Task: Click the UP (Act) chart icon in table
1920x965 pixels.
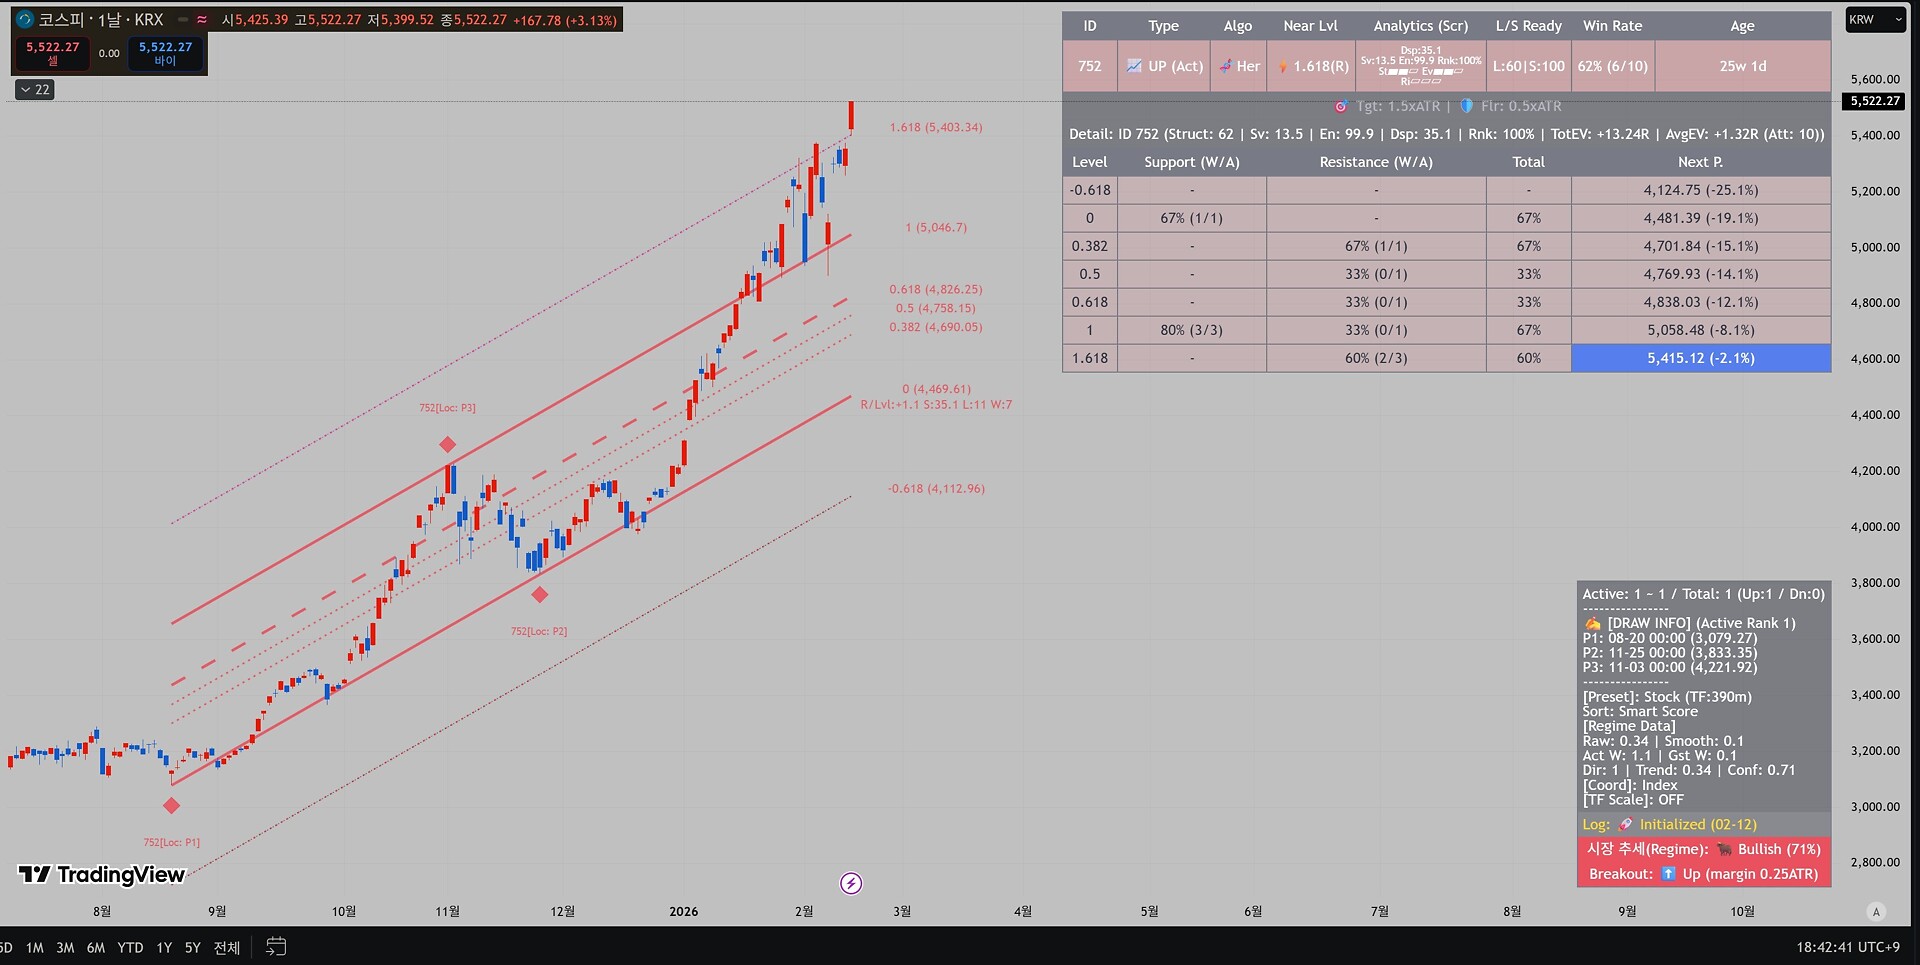Action: (x=1134, y=66)
